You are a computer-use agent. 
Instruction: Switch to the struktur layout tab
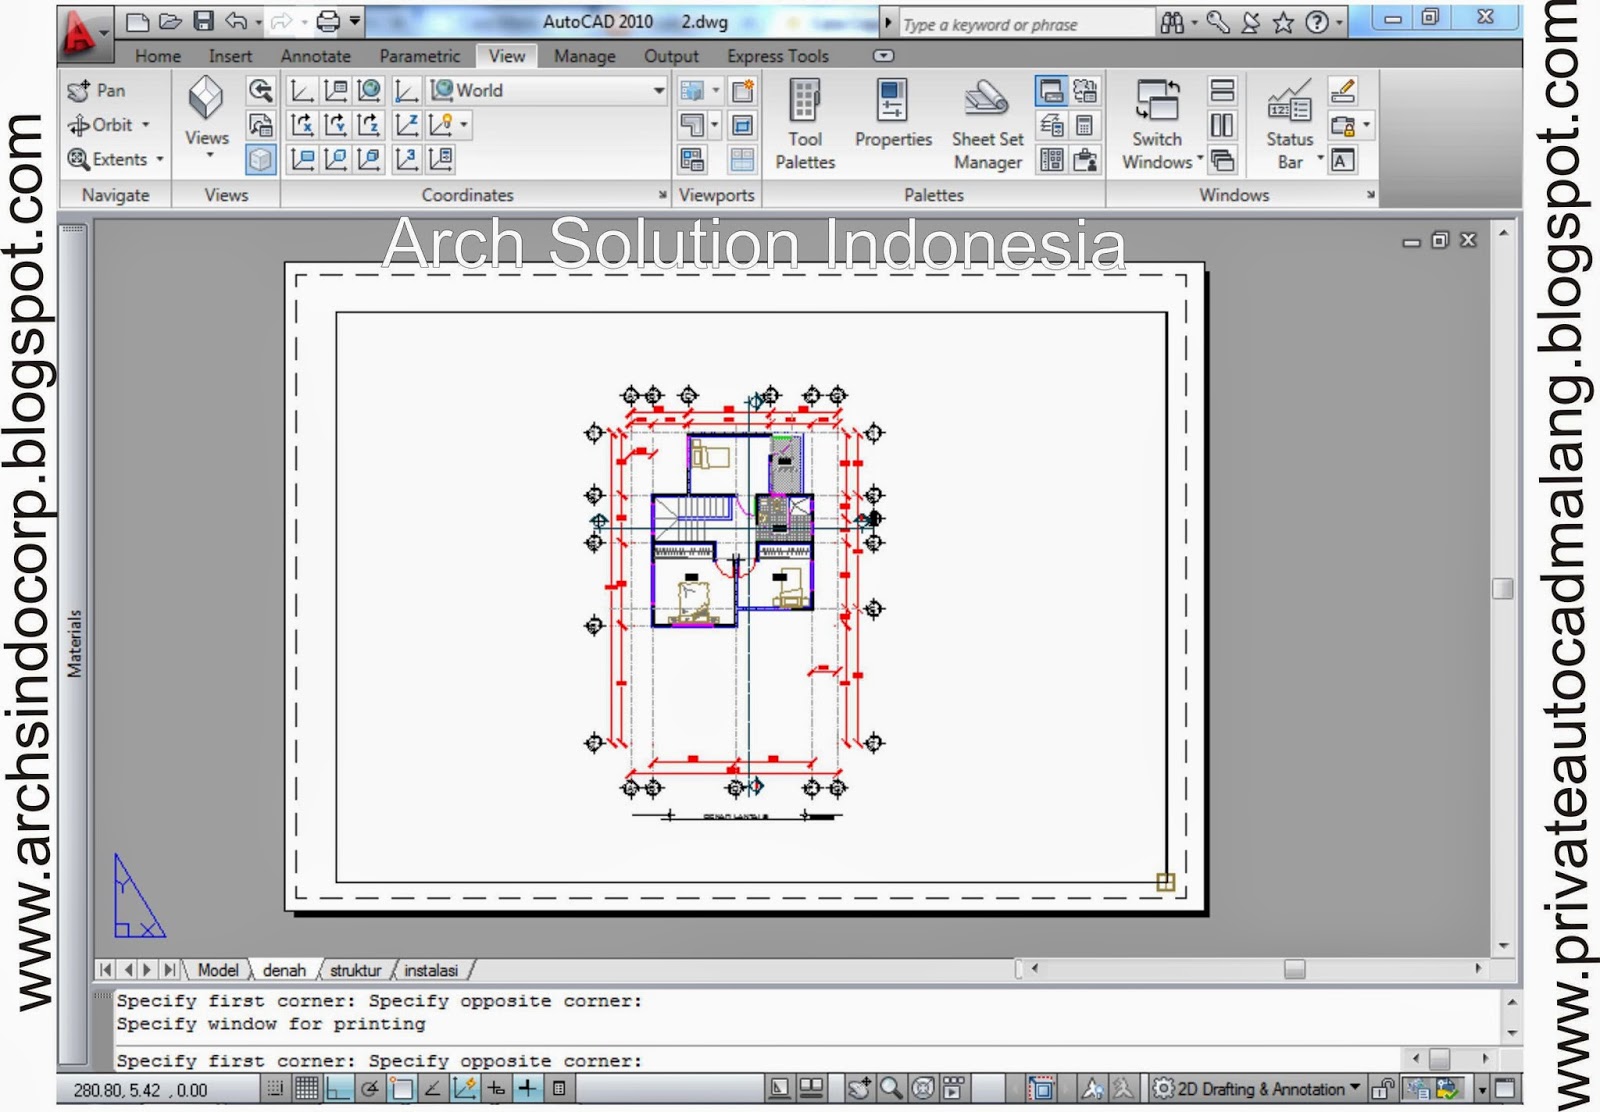tap(355, 970)
